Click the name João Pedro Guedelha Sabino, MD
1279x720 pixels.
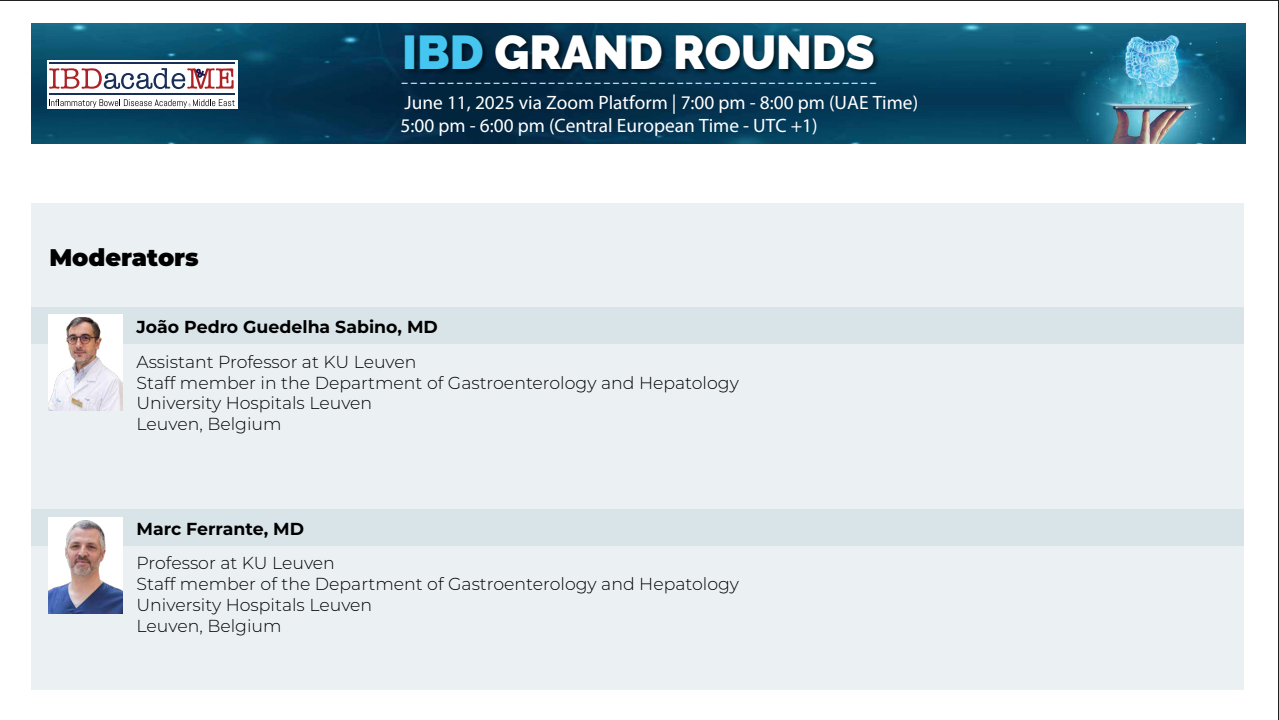point(287,327)
